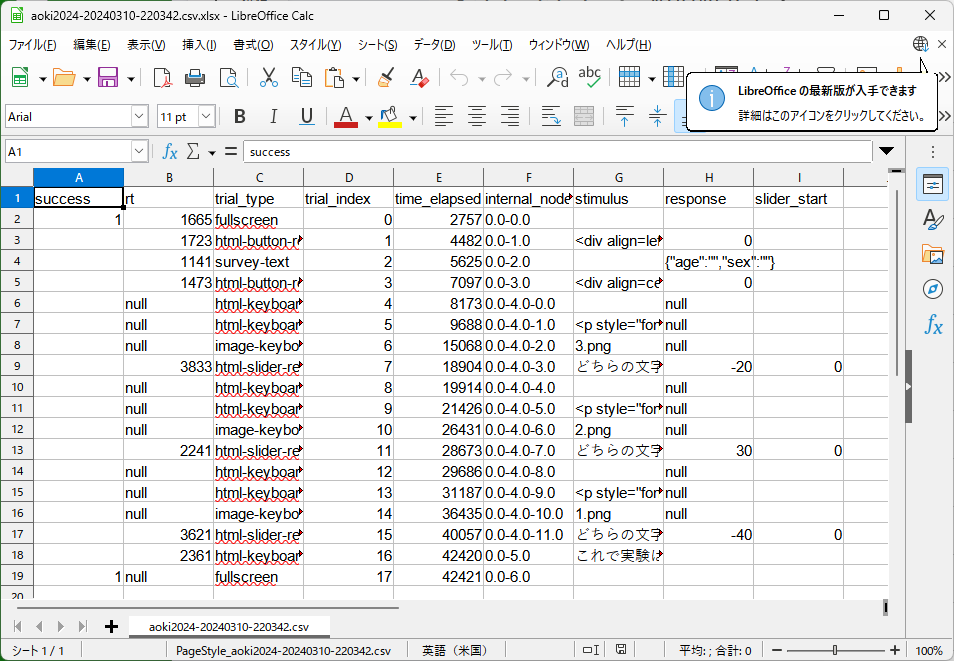Click the formula equals sign icon
Screen dimensions: 954x661
tap(231, 151)
